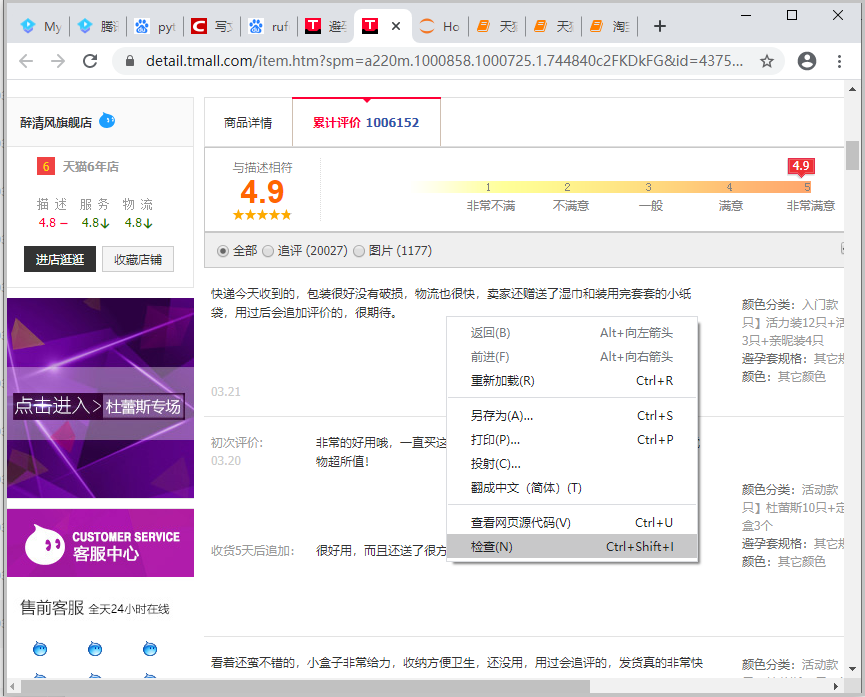The image size is (865, 697).
Task: Select the 追评 (20027) radio button
Action: pos(268,251)
